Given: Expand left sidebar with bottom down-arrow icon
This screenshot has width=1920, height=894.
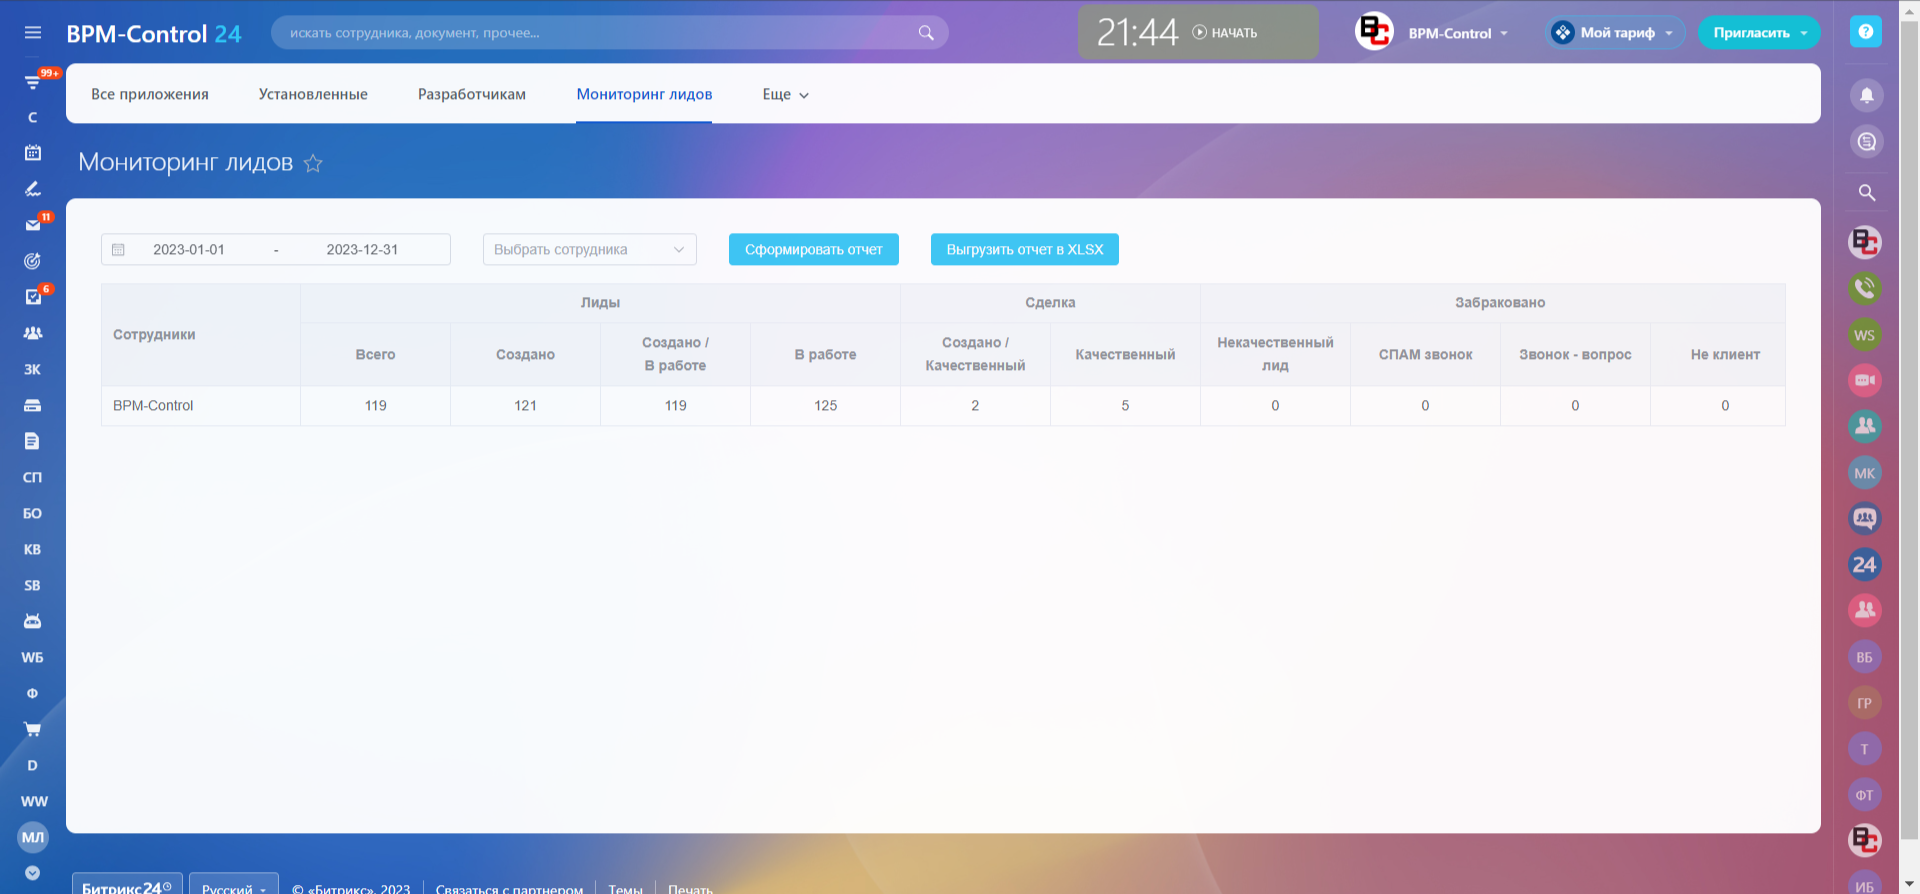Looking at the screenshot, I should pos(33,873).
